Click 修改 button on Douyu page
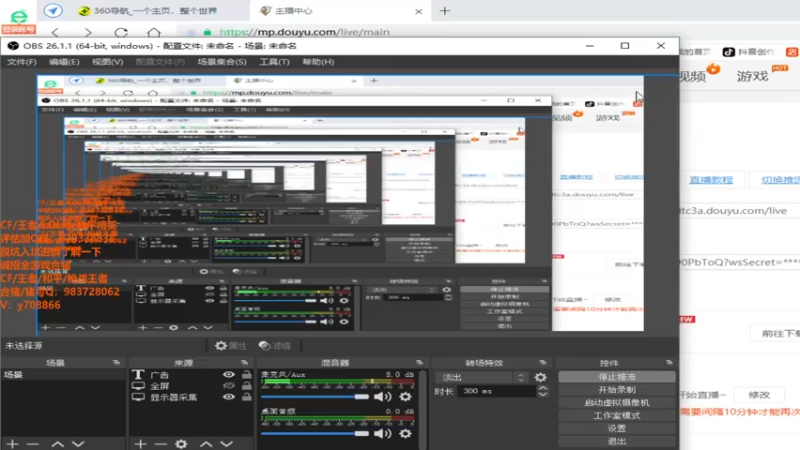 coord(759,395)
